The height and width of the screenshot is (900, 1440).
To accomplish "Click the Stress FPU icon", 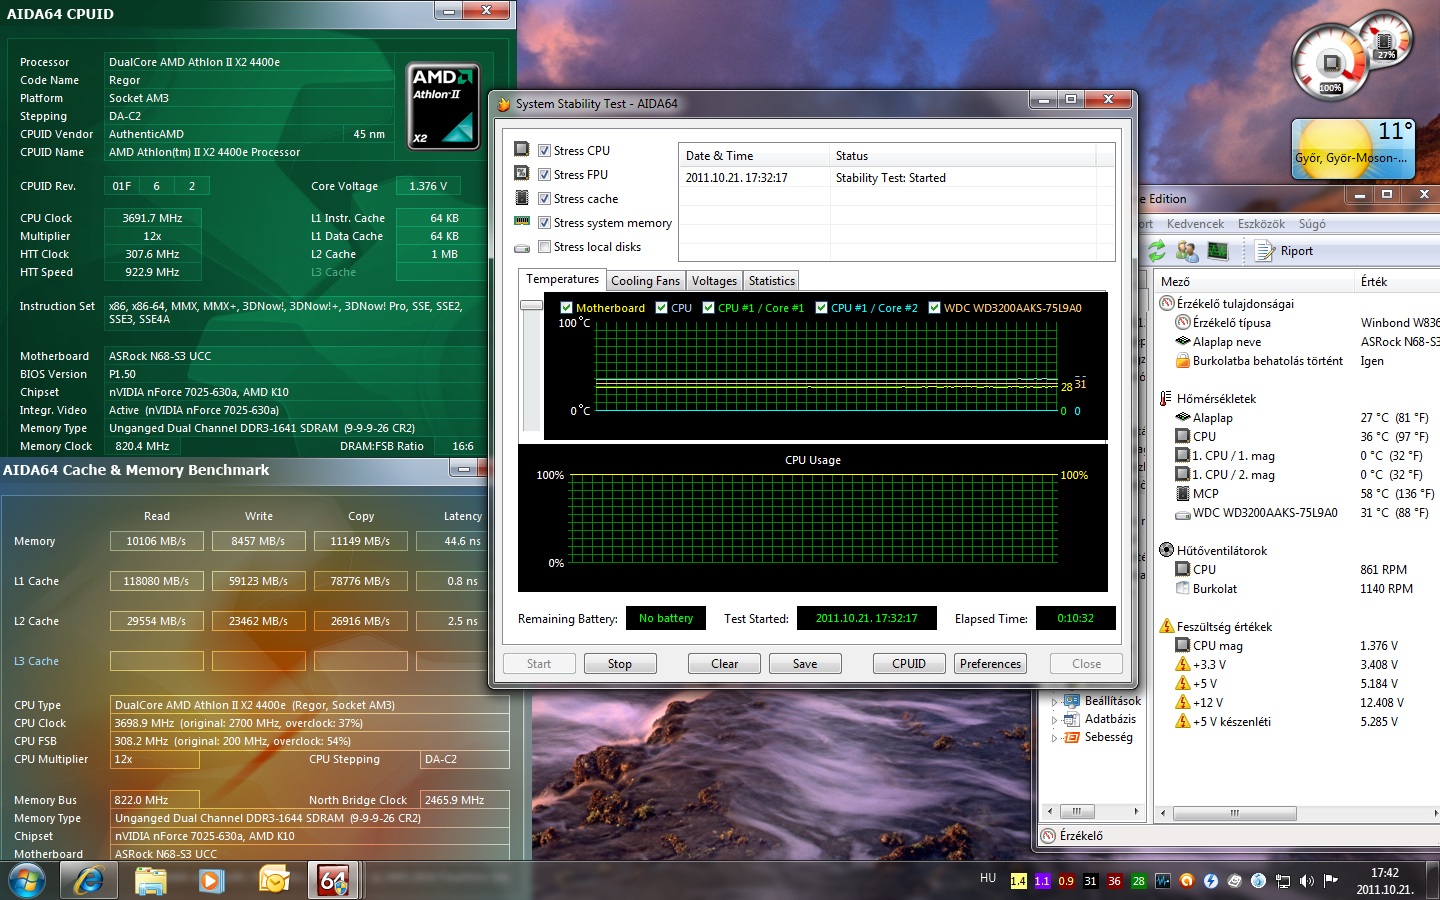I will coord(521,173).
